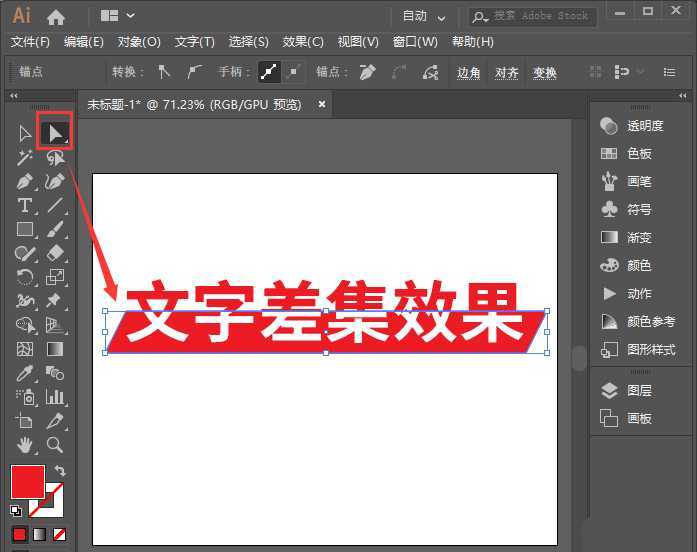Select the Type tool
The width and height of the screenshot is (697, 552).
tap(25, 205)
